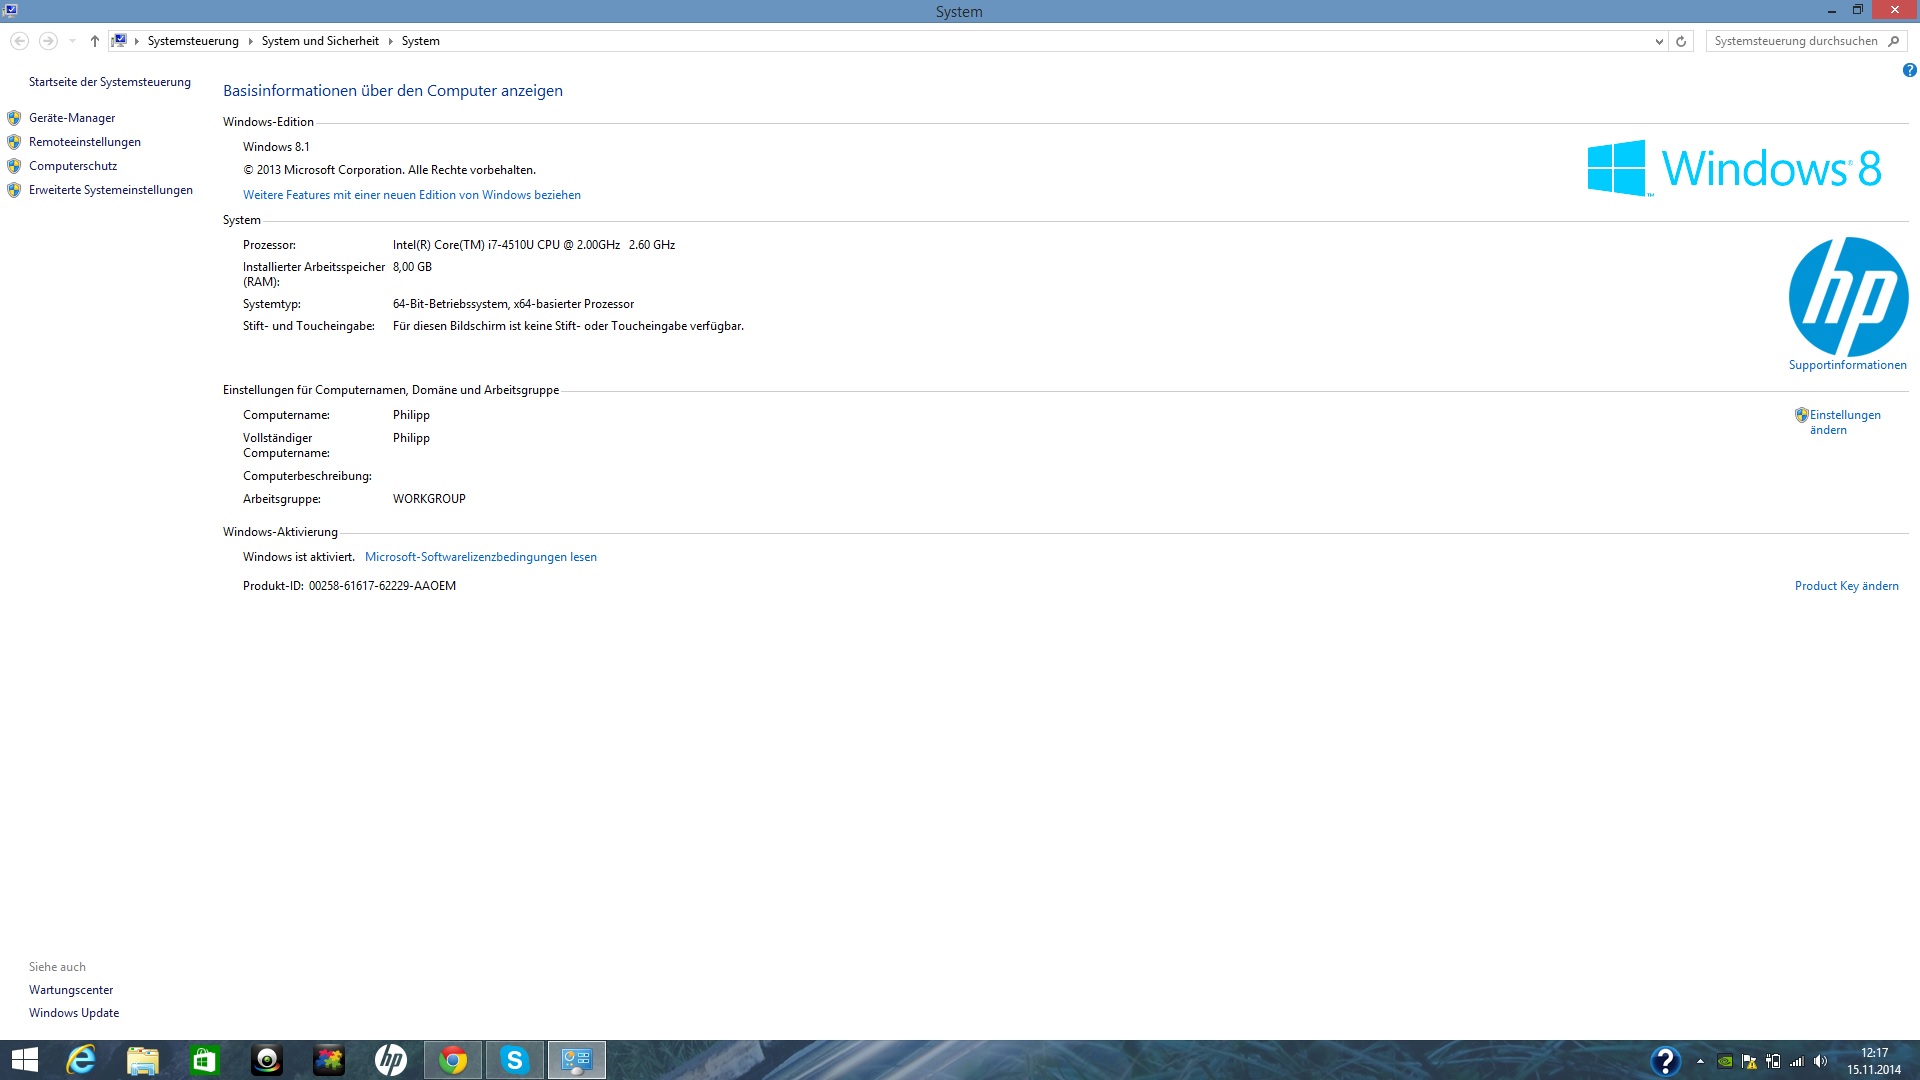Click the volume speaker tray icon
Viewport: 1920px width, 1080px height.
coord(1820,1062)
